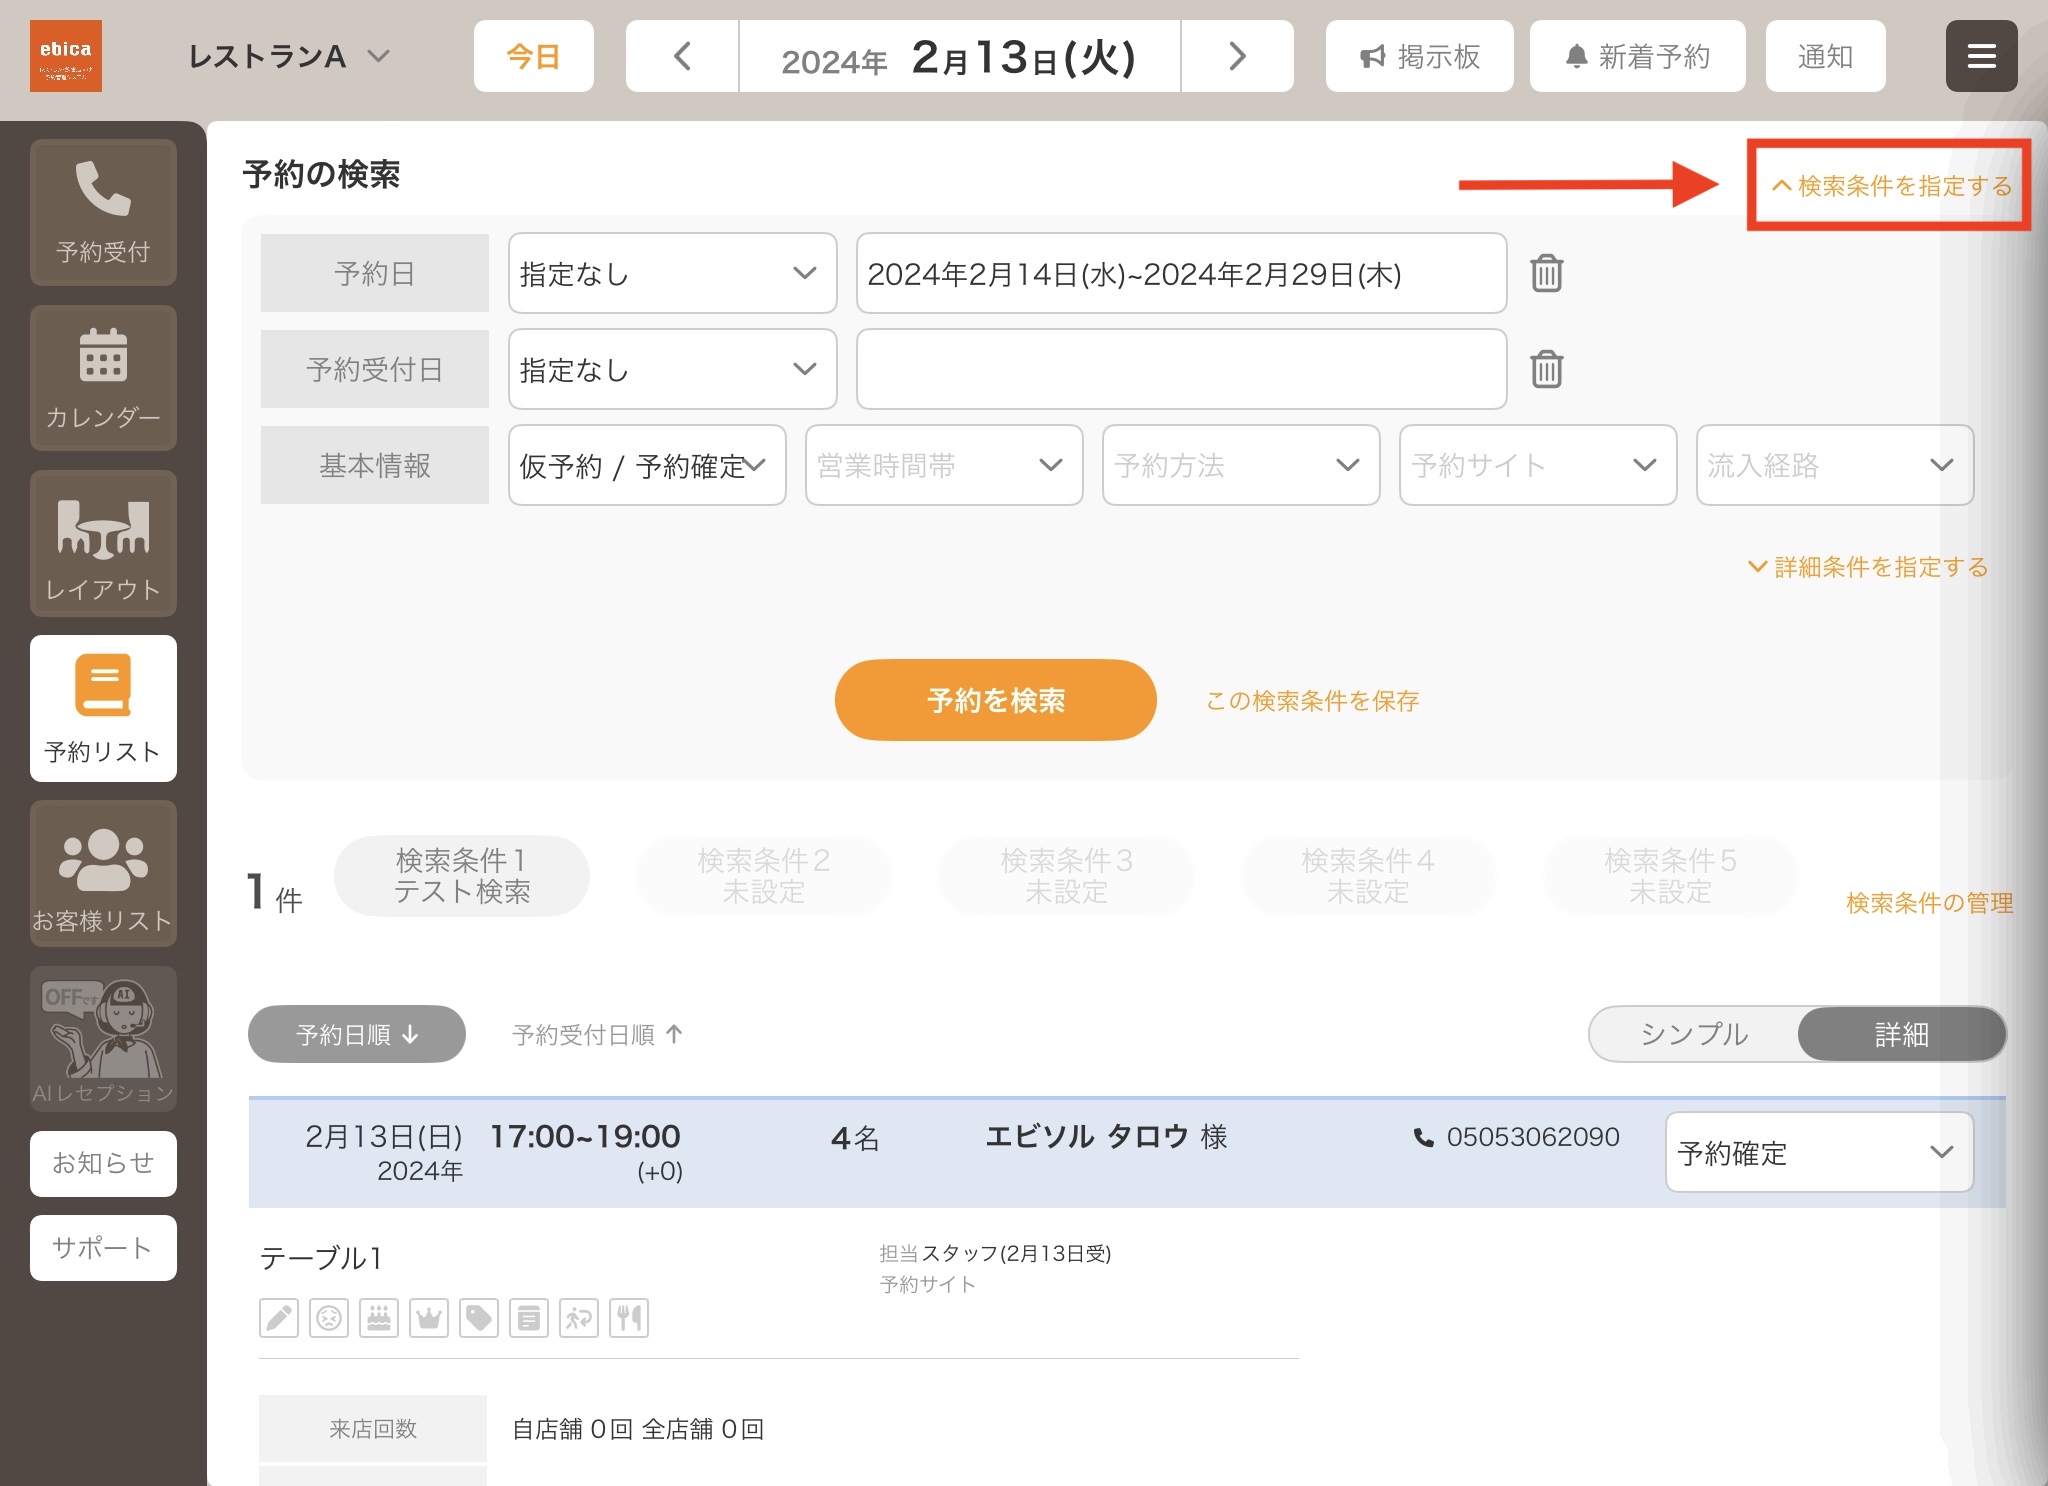Select 予約リスト in the sidebar
The width and height of the screenshot is (2048, 1486).
(x=103, y=708)
